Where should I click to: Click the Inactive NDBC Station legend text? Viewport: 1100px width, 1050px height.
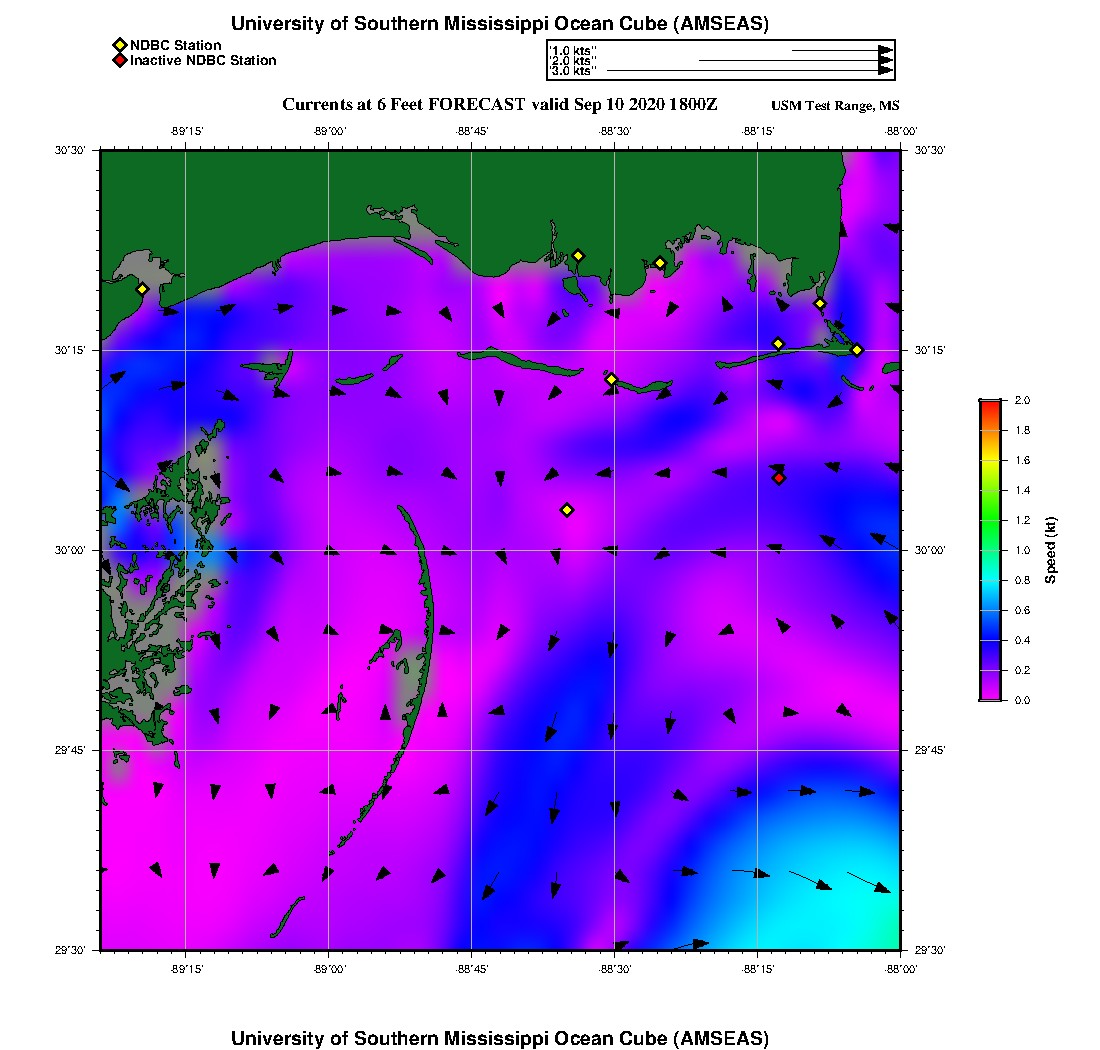[x=203, y=60]
